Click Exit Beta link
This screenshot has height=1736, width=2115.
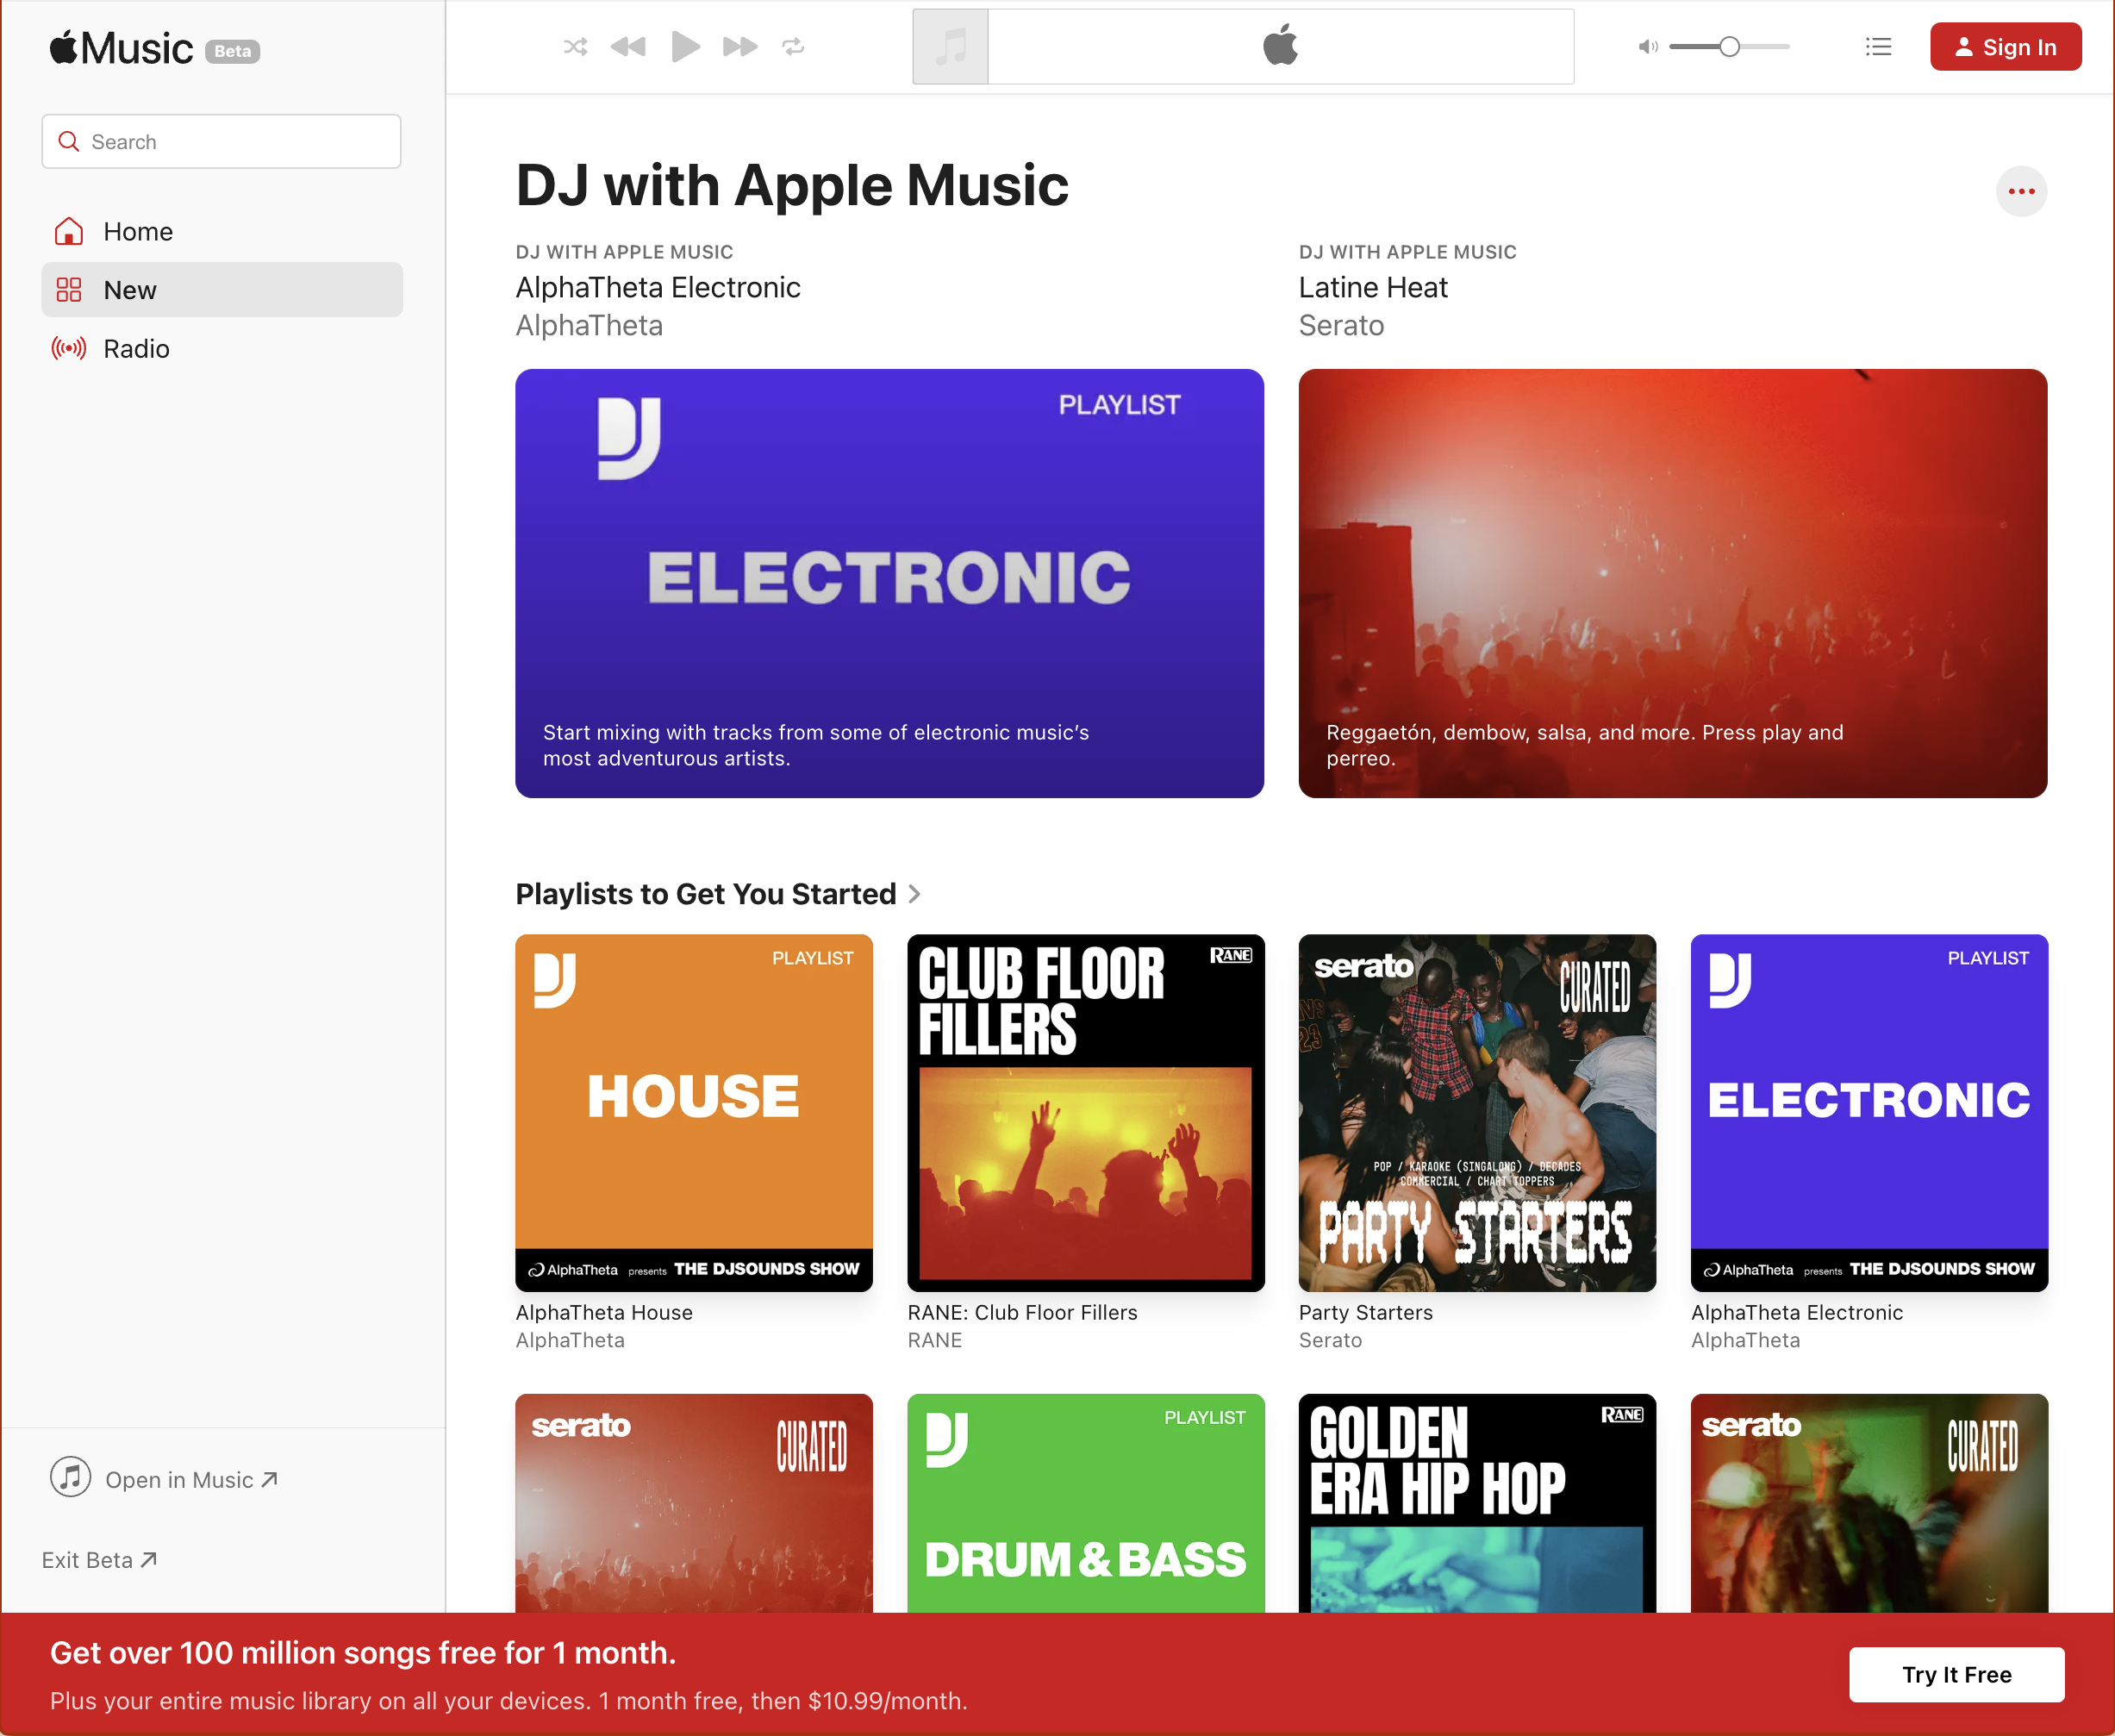coord(99,1560)
